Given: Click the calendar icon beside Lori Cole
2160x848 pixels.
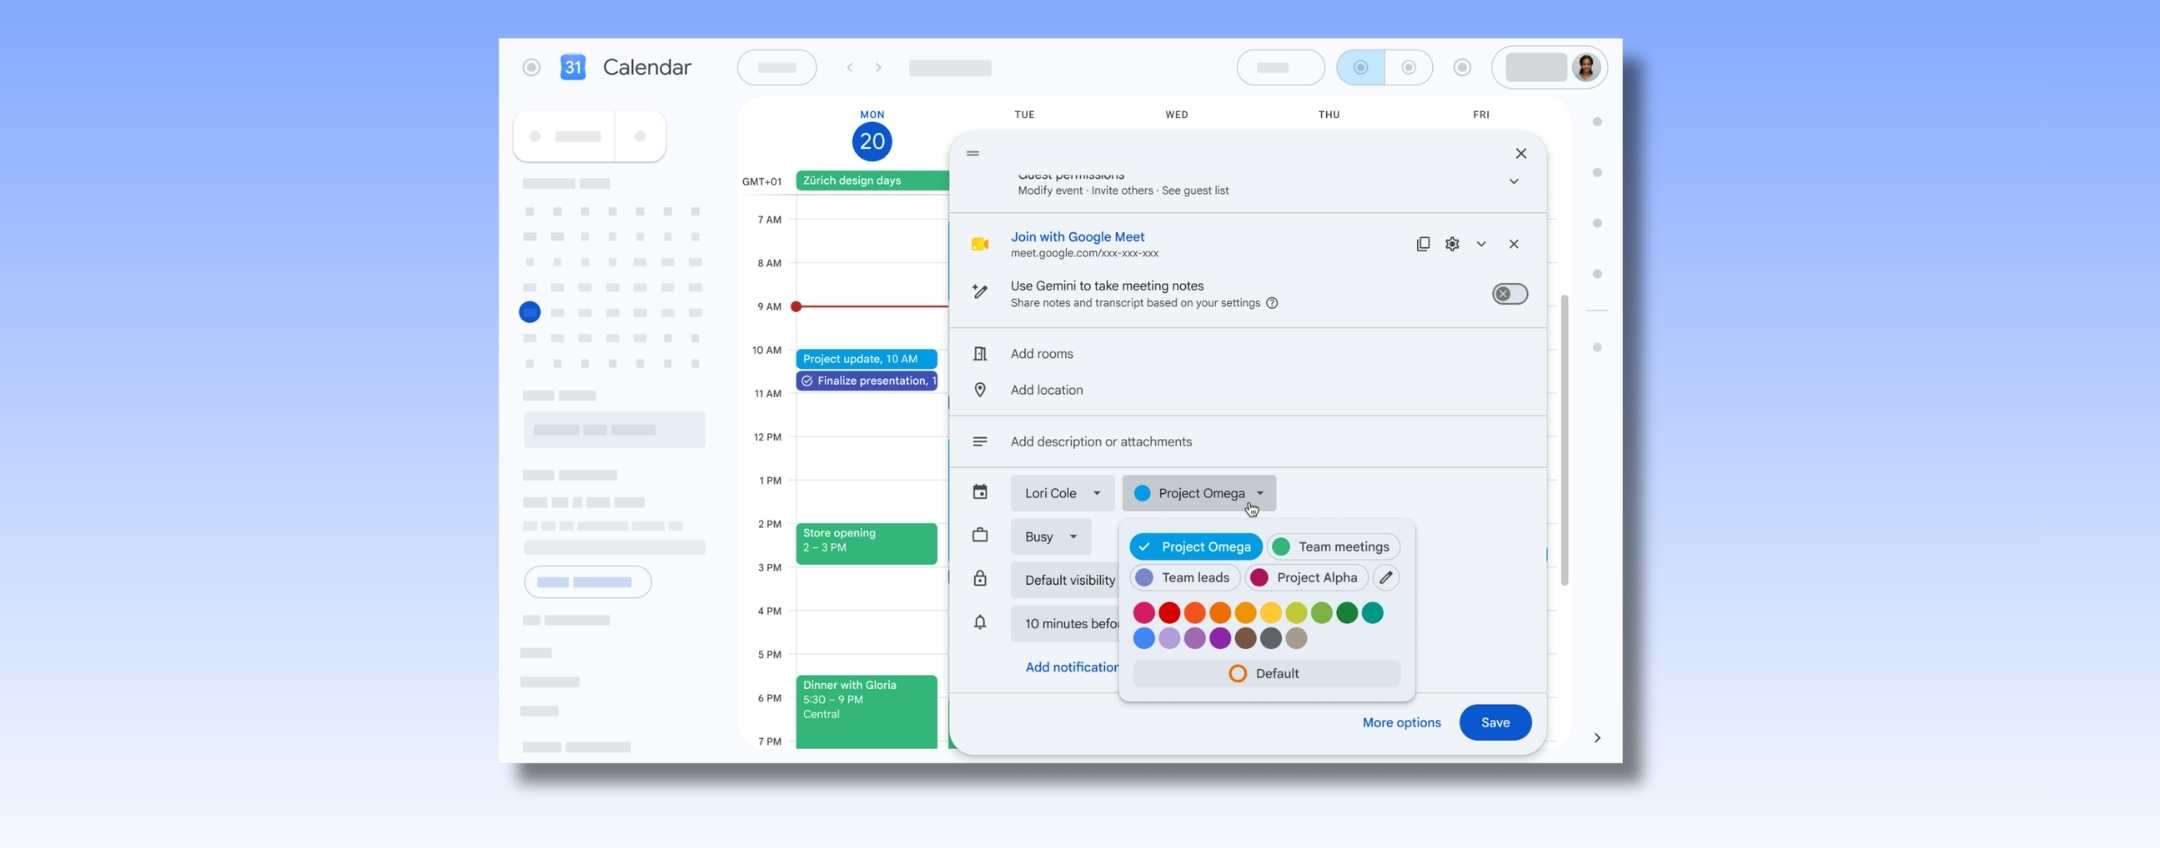Looking at the screenshot, I should coord(980,492).
